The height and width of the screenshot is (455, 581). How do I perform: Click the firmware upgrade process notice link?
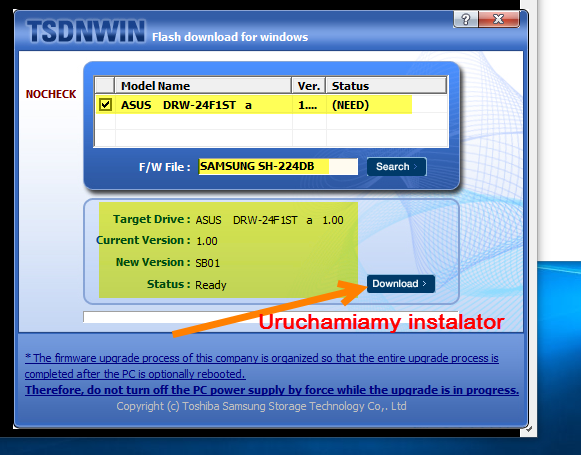(262, 366)
